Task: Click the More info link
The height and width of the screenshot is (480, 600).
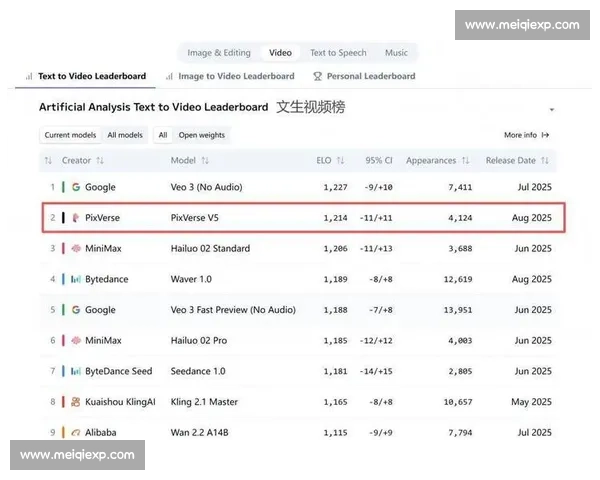Action: pos(526,135)
